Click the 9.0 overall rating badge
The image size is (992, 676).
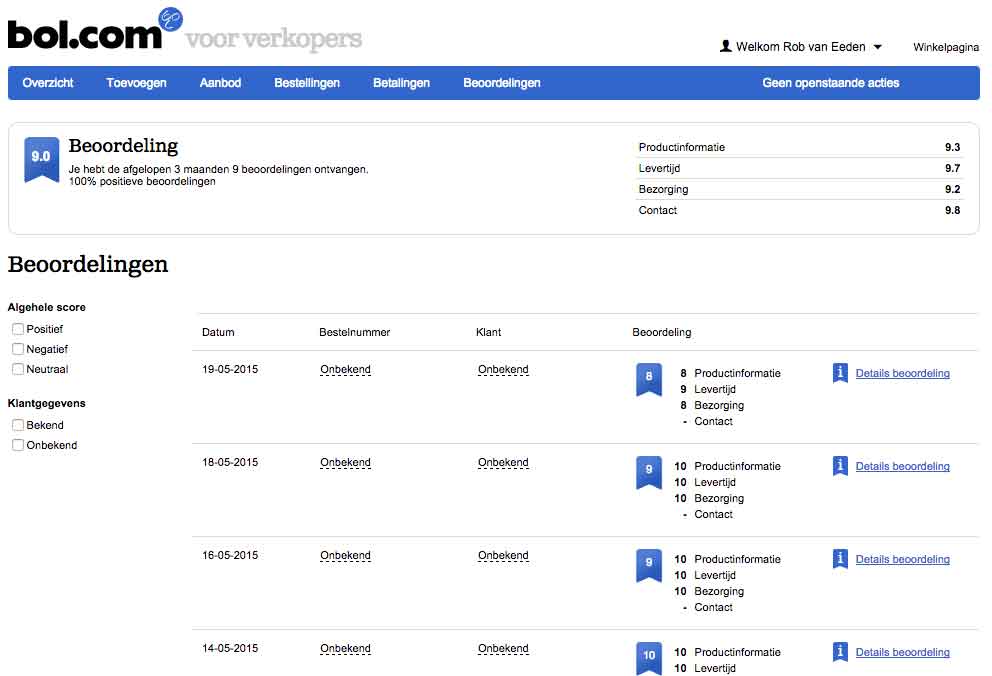coord(41,158)
